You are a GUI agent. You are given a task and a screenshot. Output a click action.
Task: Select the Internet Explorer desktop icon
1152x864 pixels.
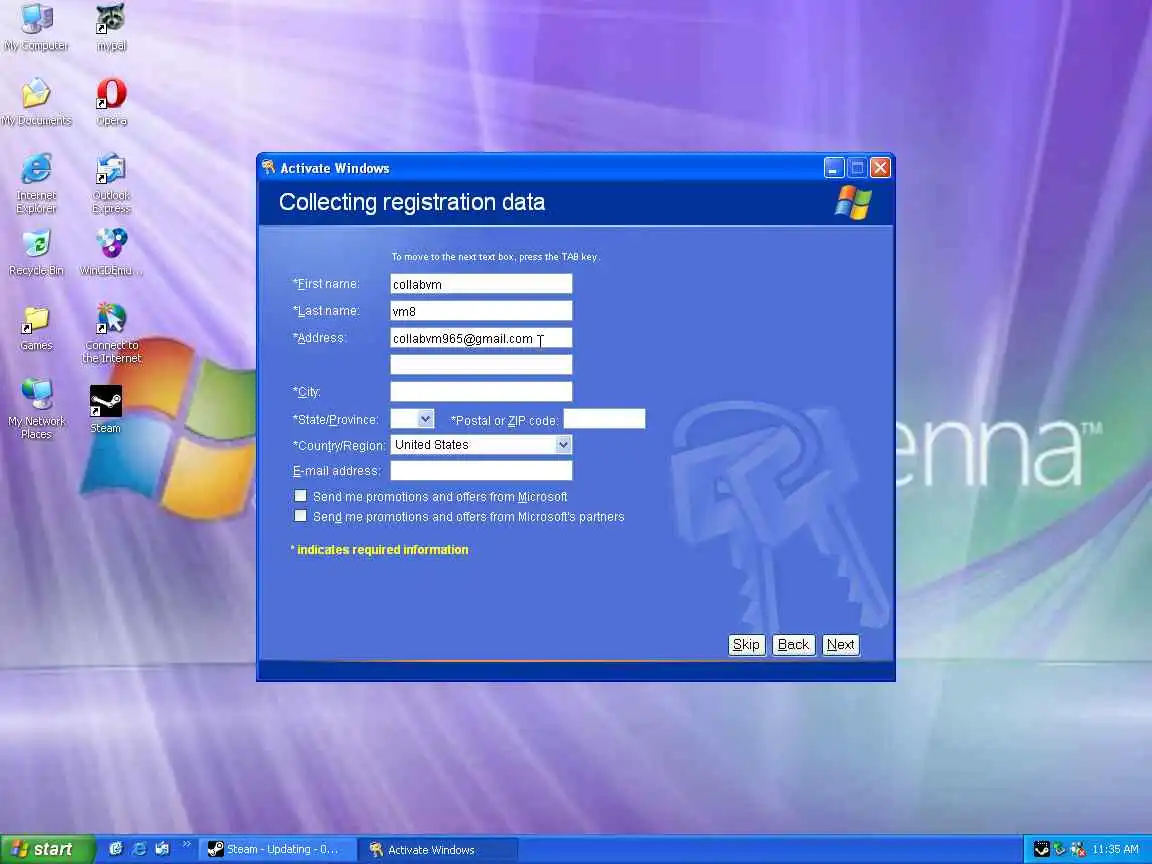(x=36, y=184)
